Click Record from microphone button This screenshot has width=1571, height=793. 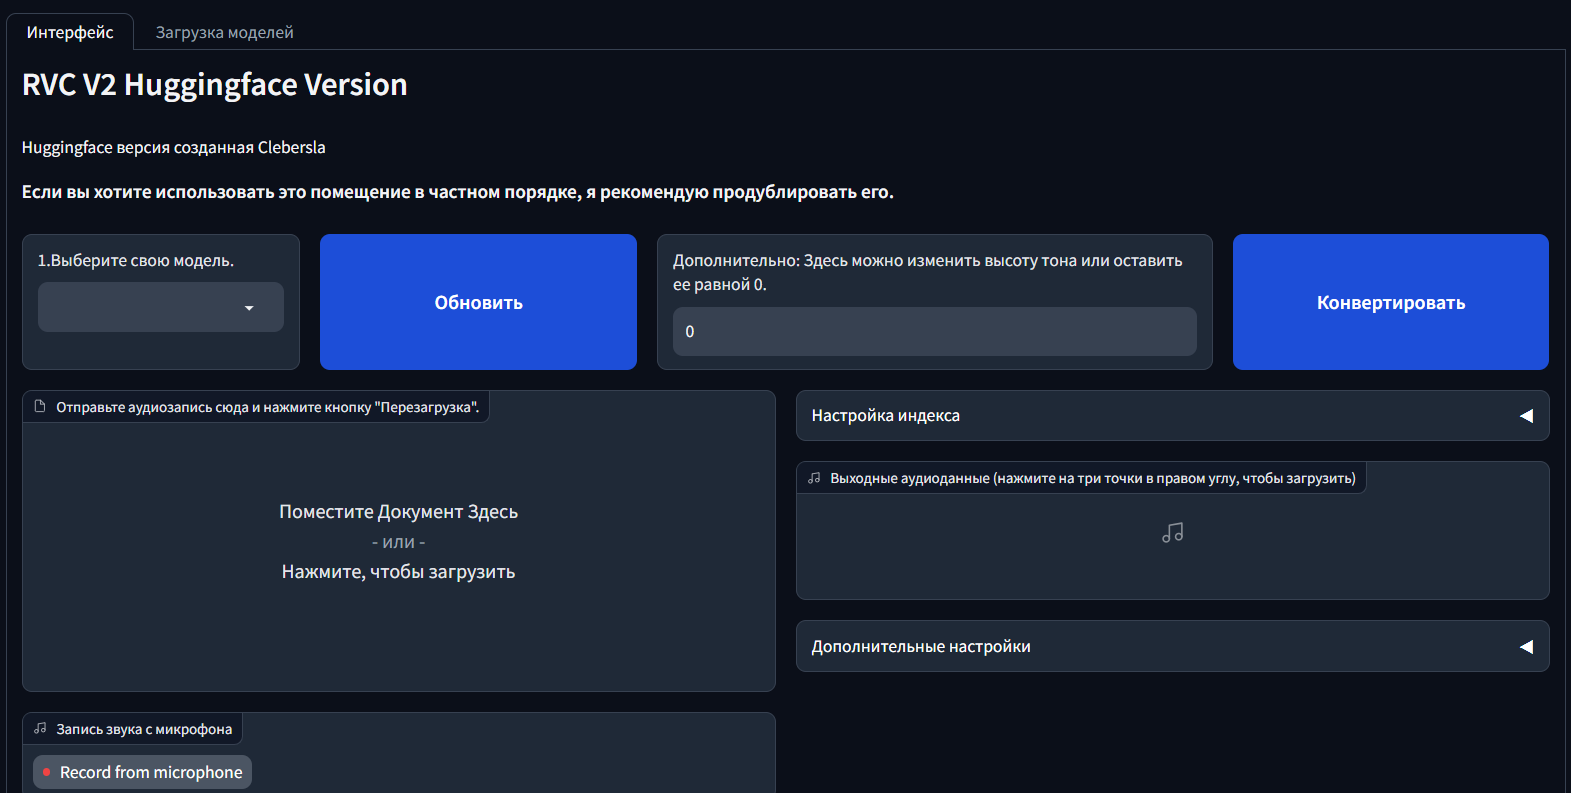[x=142, y=772]
